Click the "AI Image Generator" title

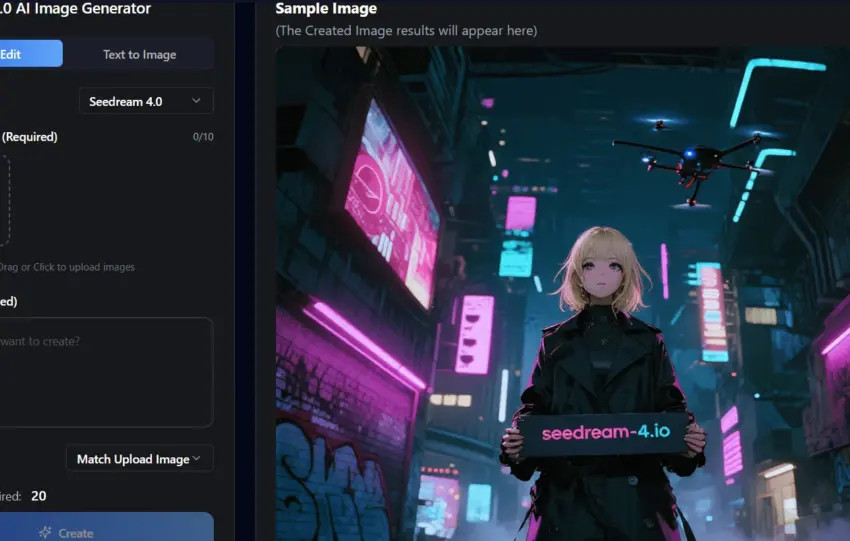pyautogui.click(x=83, y=8)
